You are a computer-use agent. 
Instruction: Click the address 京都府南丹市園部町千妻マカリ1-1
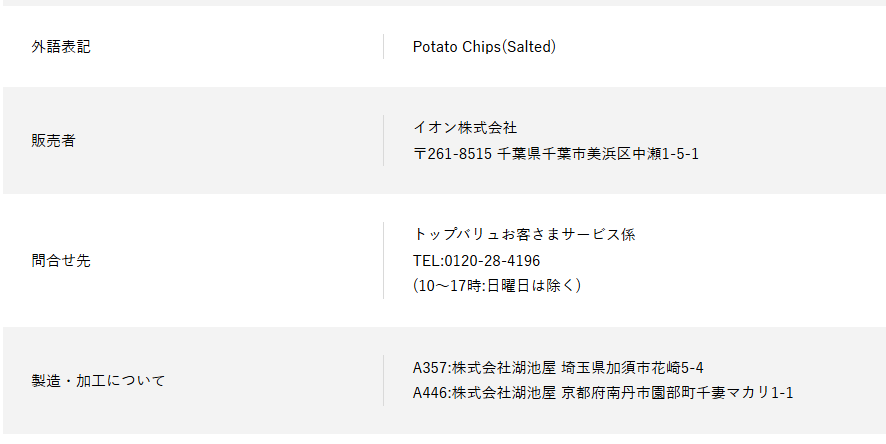pos(677,393)
